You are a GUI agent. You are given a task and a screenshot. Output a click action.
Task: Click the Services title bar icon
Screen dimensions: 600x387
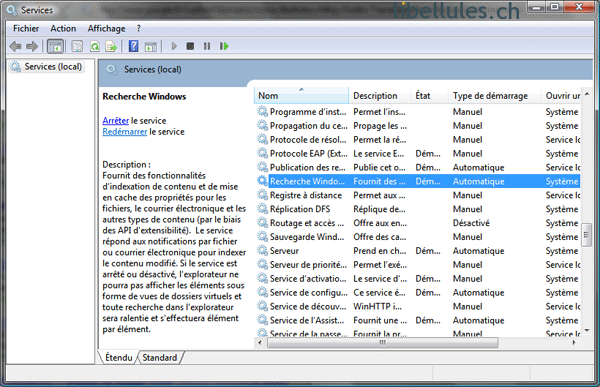pos(11,10)
